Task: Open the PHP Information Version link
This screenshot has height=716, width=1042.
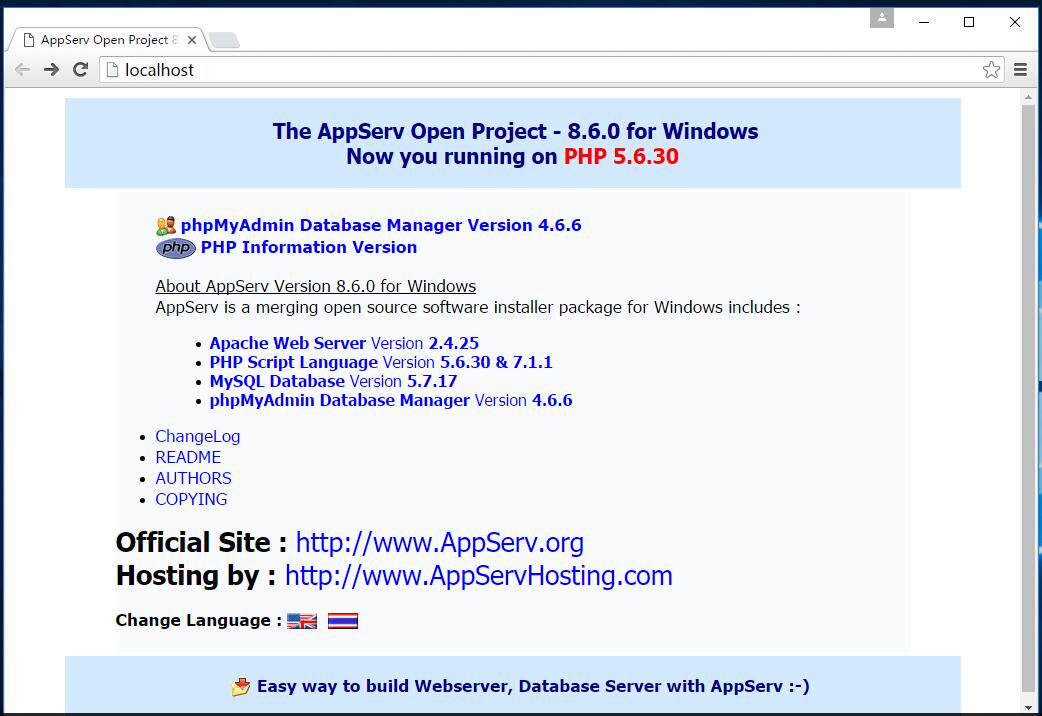Action: (x=309, y=247)
